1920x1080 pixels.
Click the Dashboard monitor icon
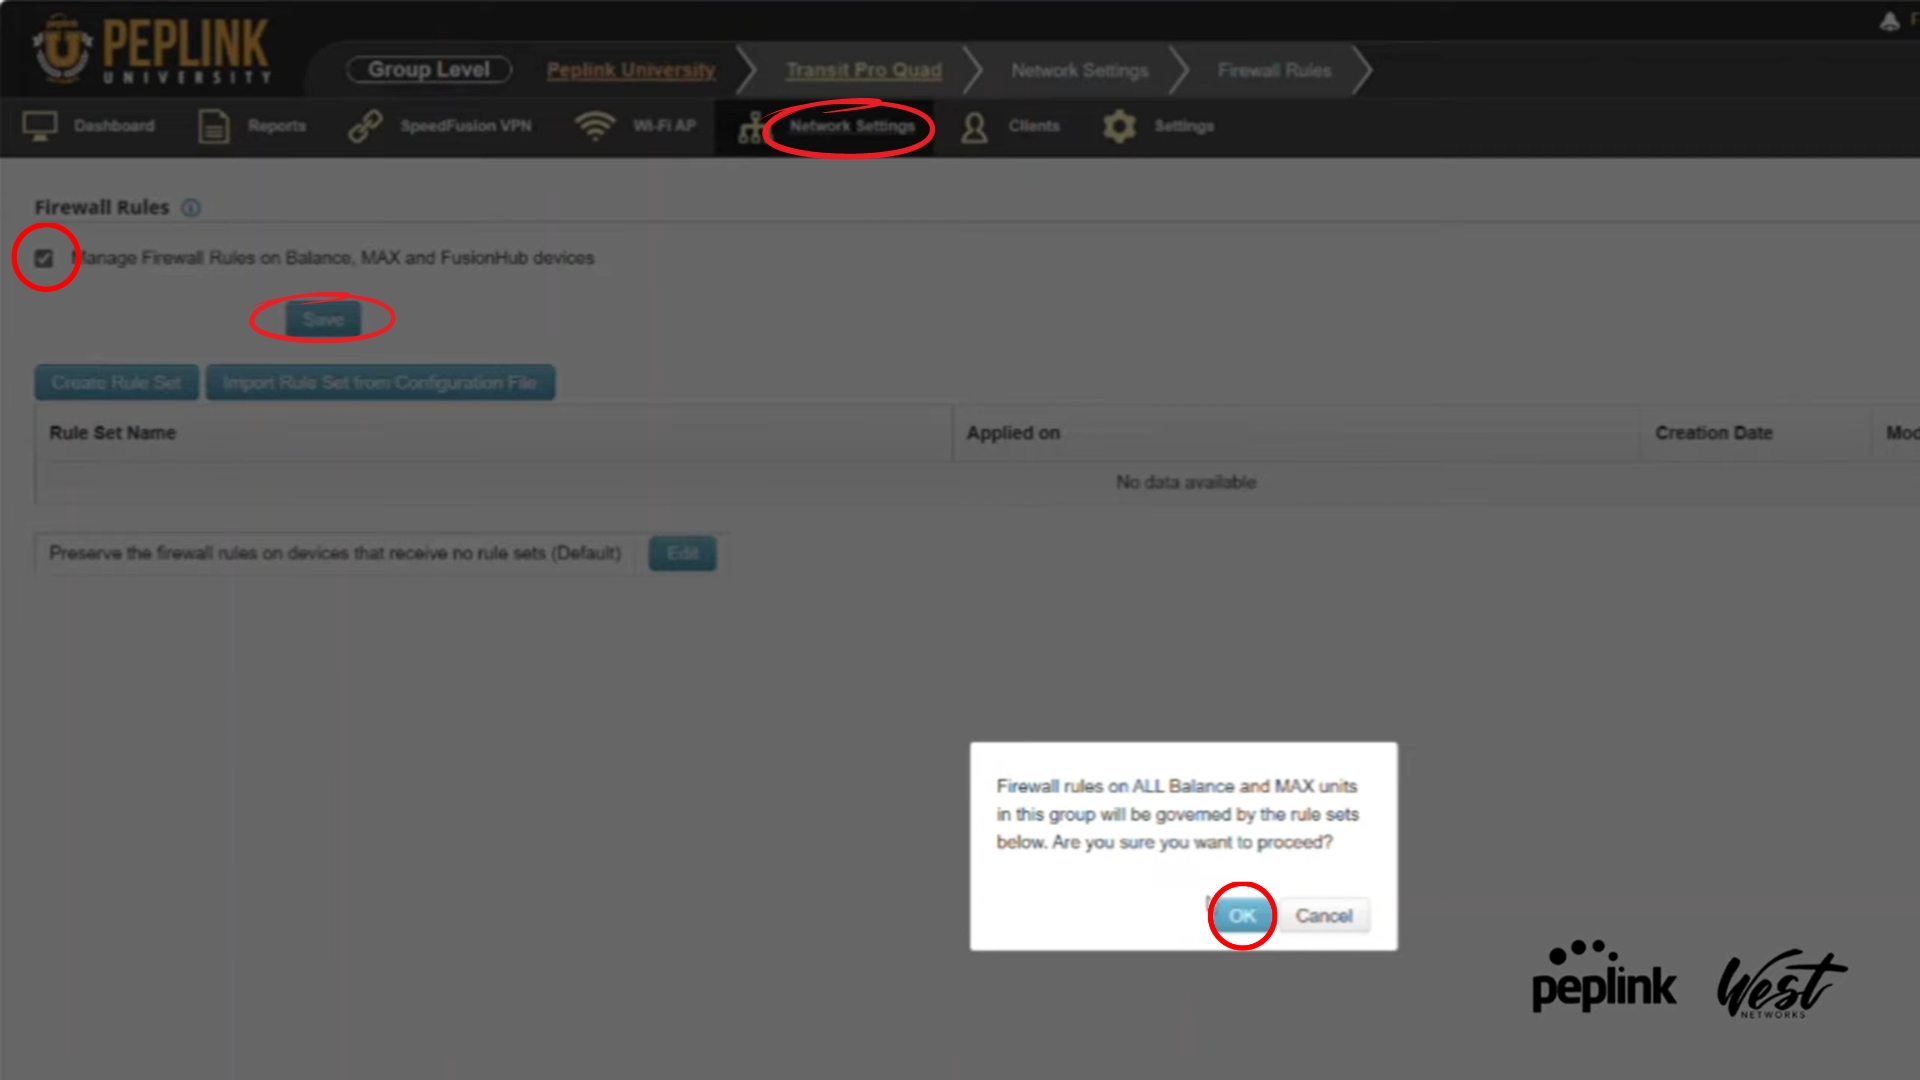[40, 126]
